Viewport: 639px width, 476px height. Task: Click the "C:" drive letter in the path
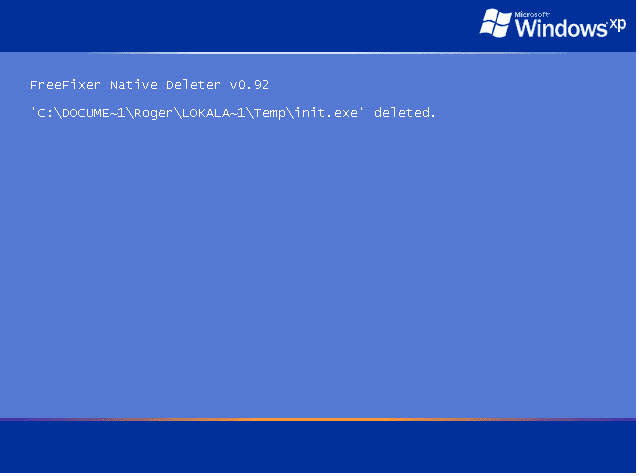tap(45, 113)
